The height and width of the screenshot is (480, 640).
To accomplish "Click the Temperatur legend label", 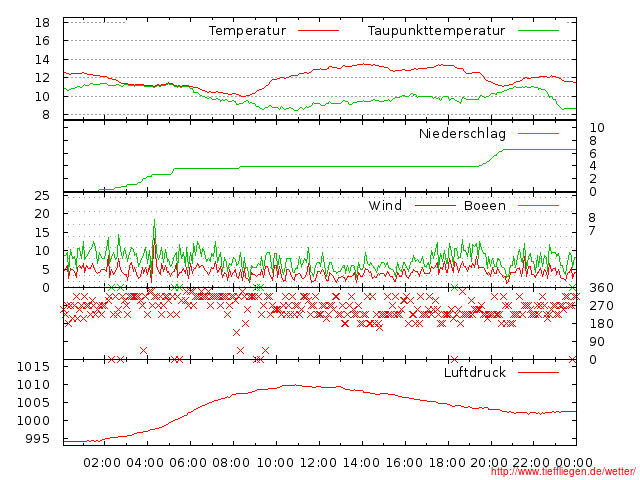I will pos(247,31).
